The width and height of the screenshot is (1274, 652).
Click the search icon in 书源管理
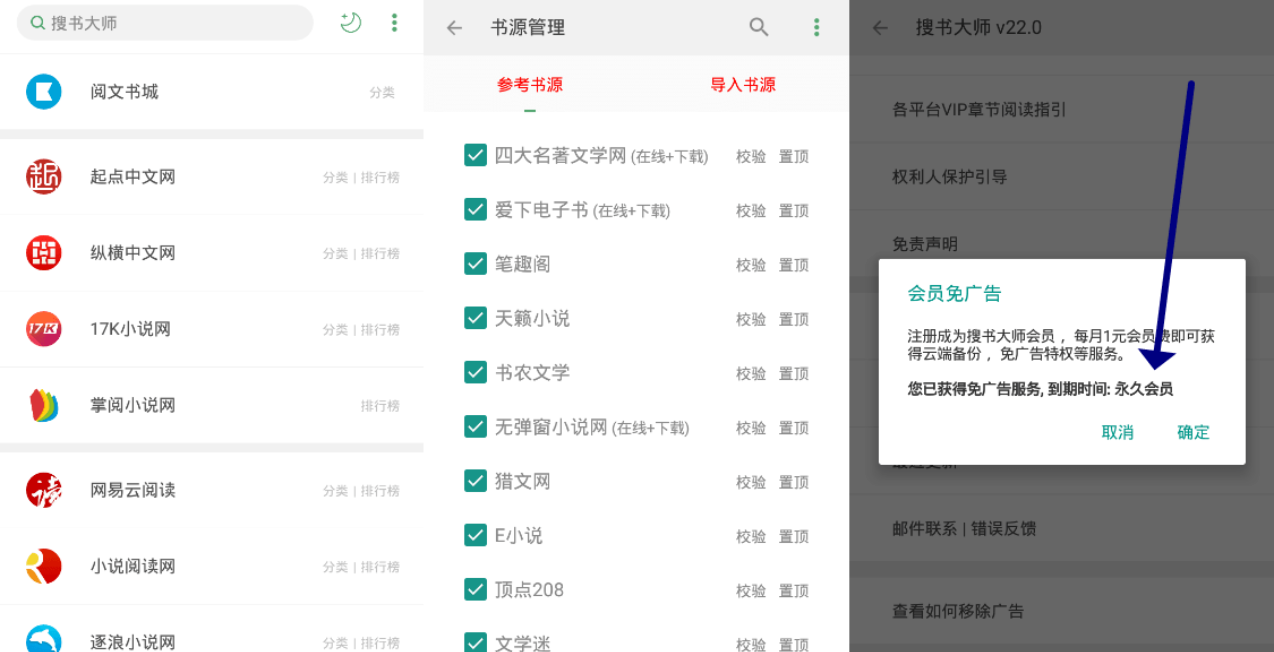(759, 27)
